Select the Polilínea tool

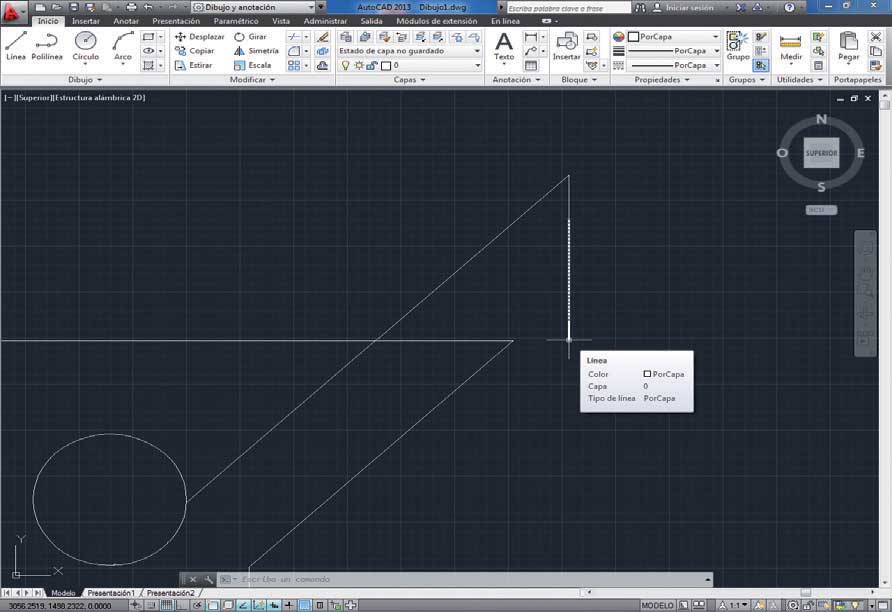tap(47, 46)
